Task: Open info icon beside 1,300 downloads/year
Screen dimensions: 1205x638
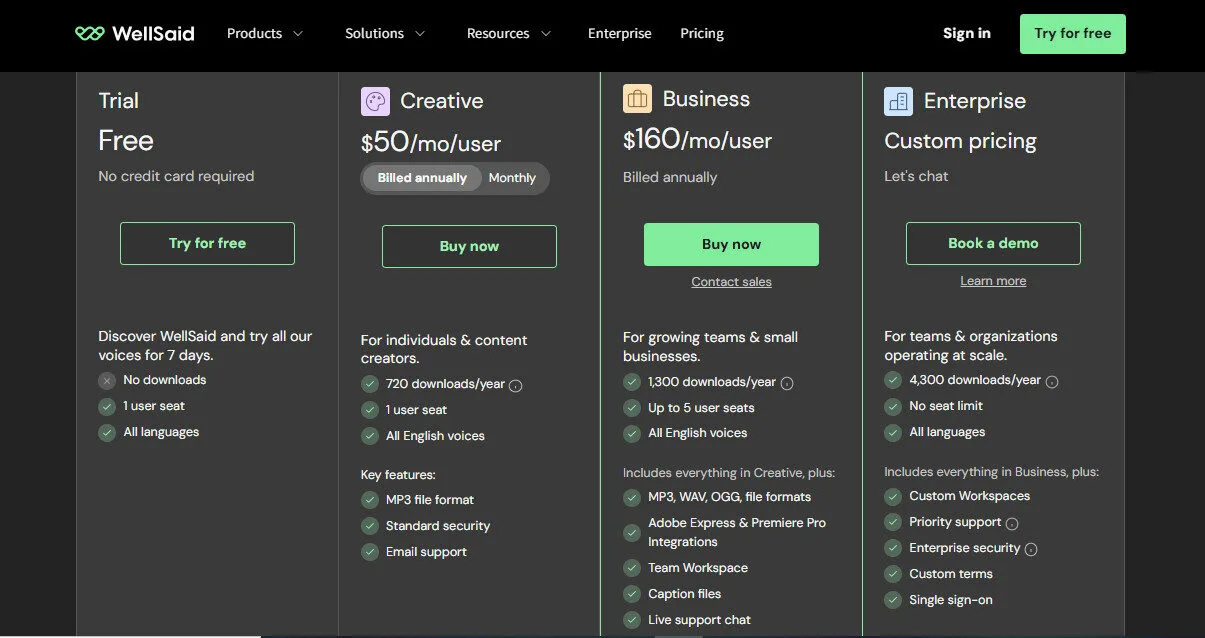Action: (x=787, y=383)
